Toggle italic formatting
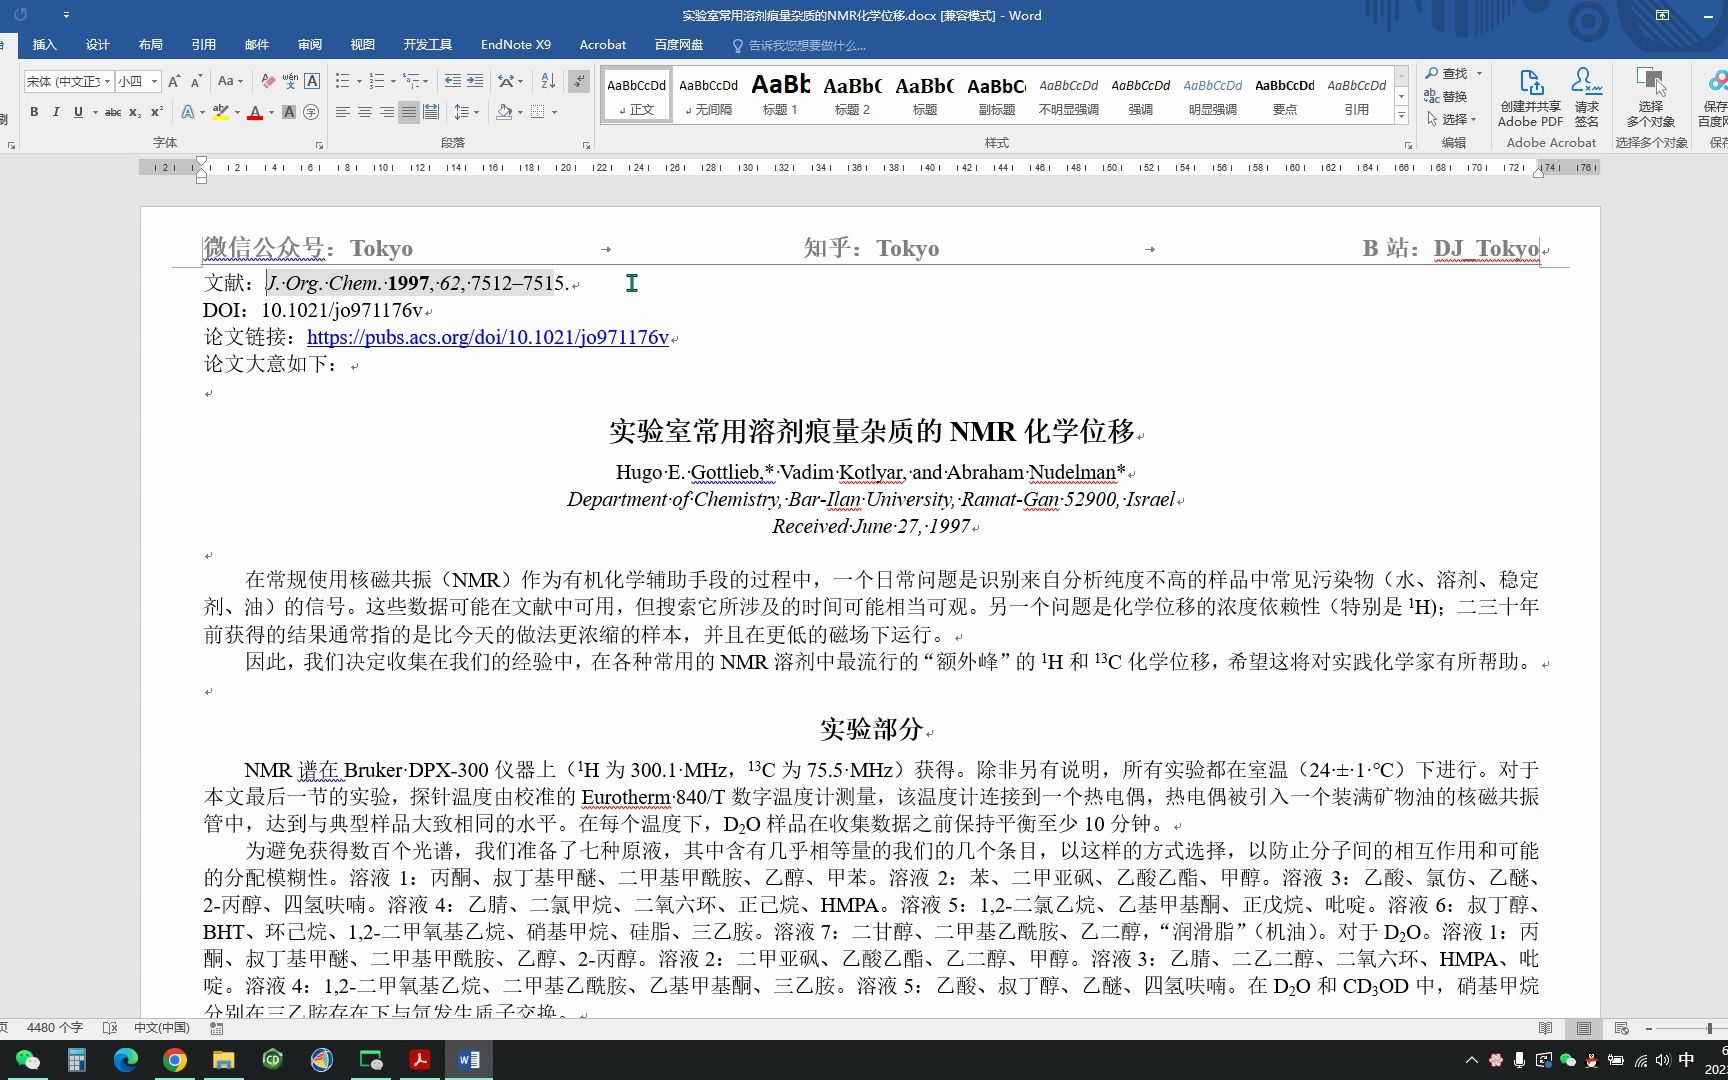The width and height of the screenshot is (1728, 1080). [x=56, y=112]
